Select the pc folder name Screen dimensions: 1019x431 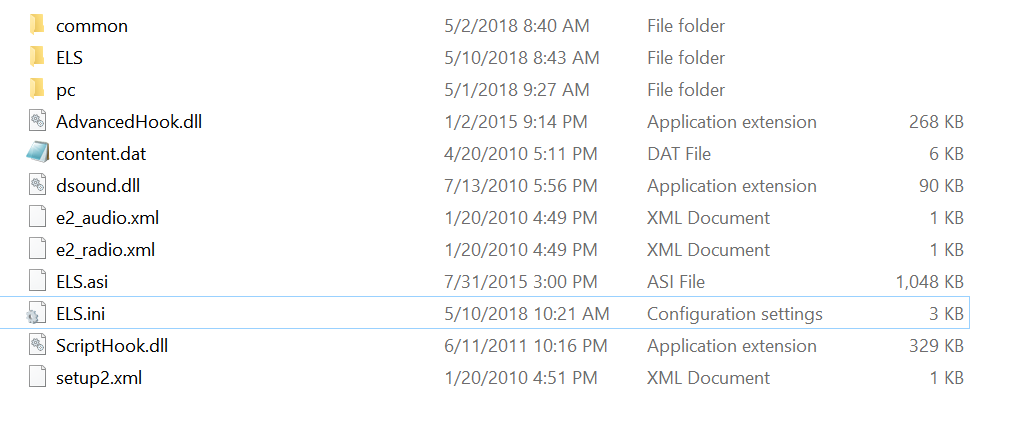tap(66, 90)
